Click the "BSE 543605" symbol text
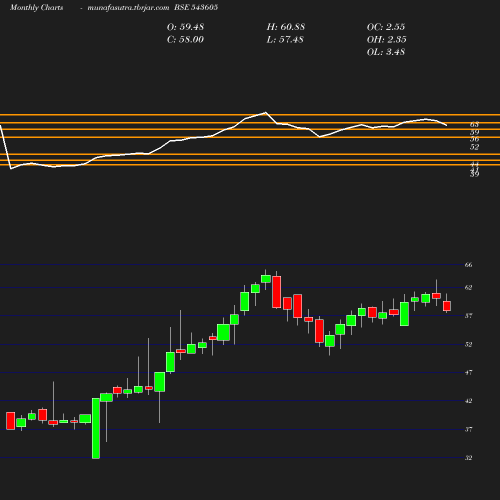 coord(196,7)
